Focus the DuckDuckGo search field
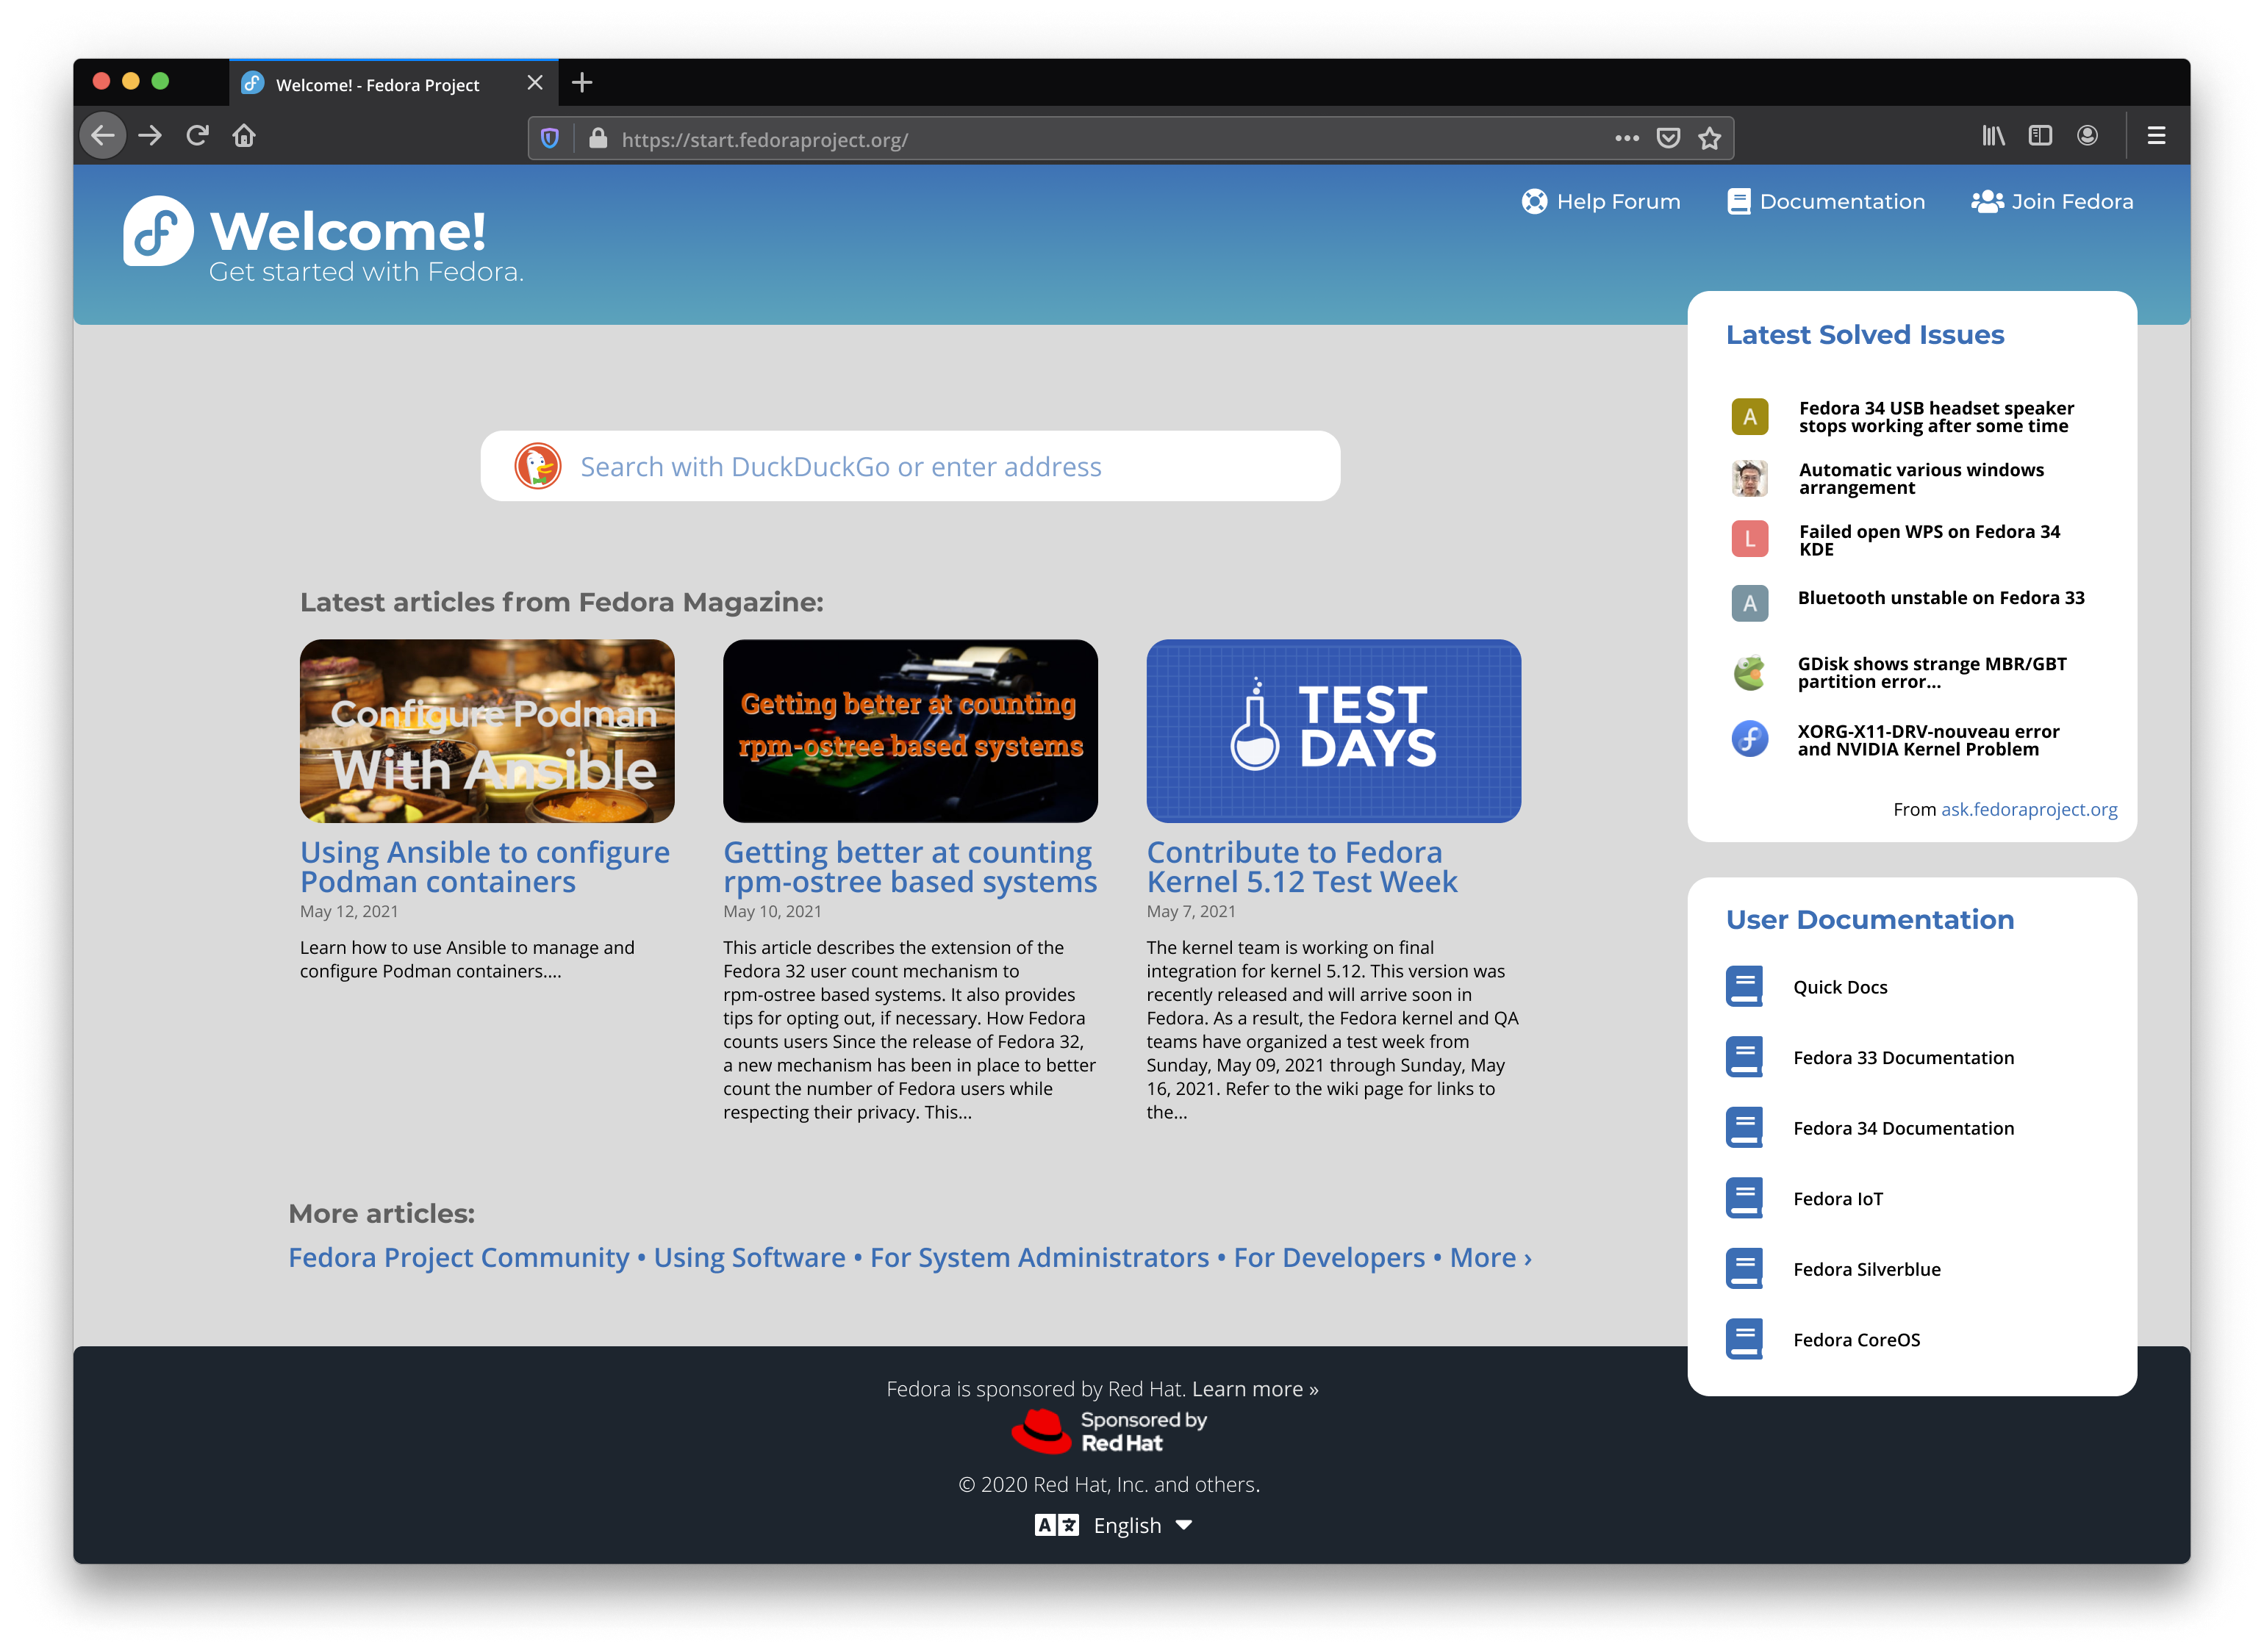This screenshot has width=2264, height=1652. (910, 467)
